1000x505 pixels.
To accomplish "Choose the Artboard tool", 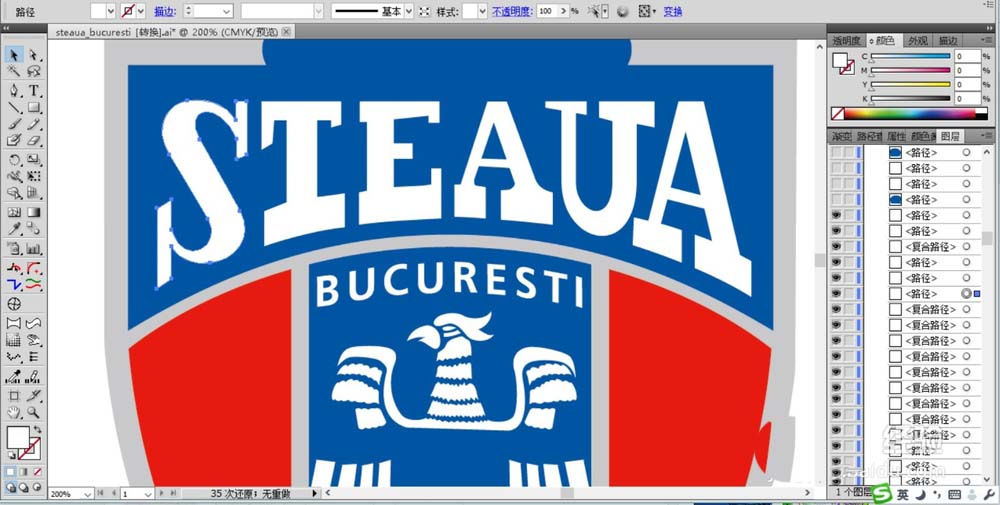I will [14, 396].
